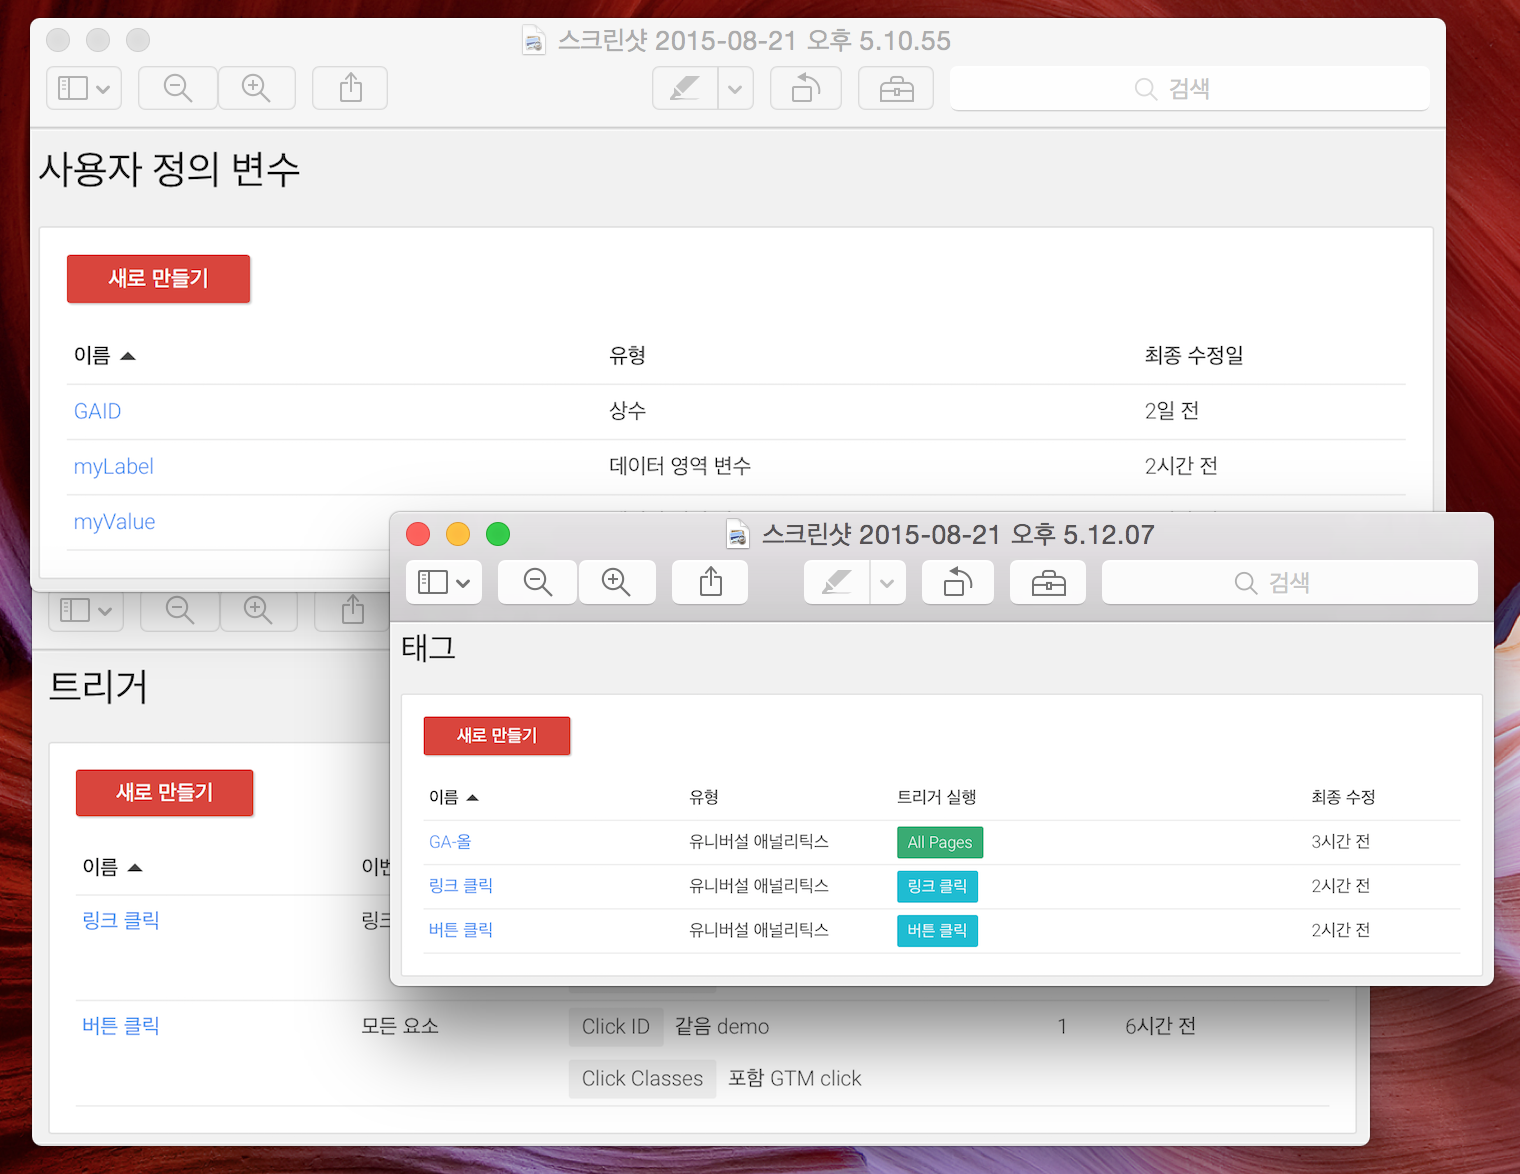The image size is (1520, 1174).
Task: Click the 트리거 실행 column header
Action: coord(936,797)
